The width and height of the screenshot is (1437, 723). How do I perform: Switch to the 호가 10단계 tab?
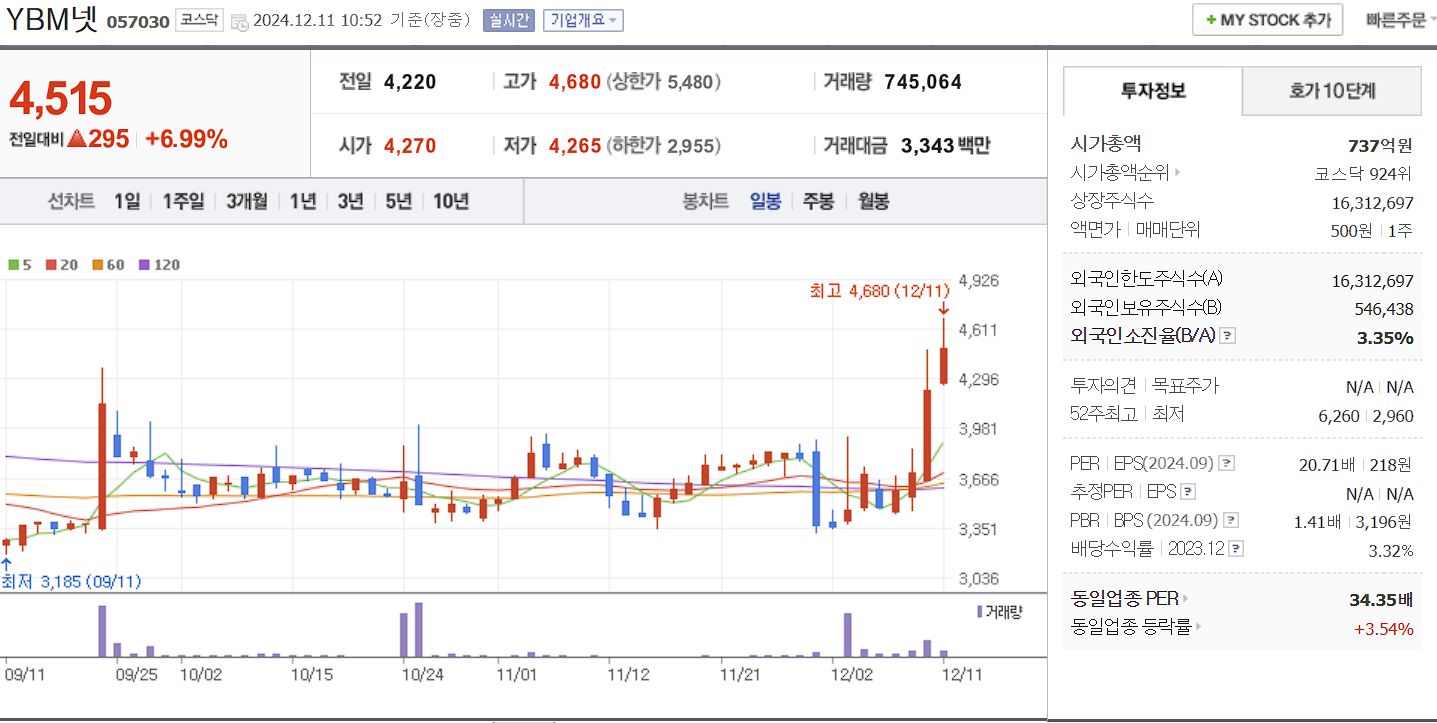click(x=1331, y=90)
